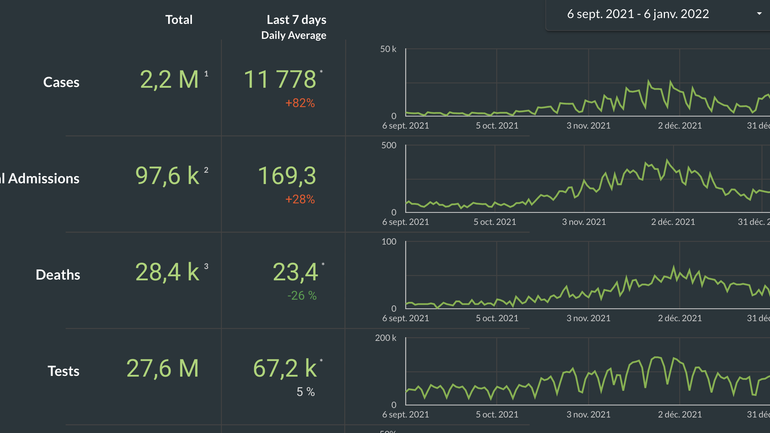Click the Cases row label
The image size is (770, 433).
pyautogui.click(x=61, y=82)
